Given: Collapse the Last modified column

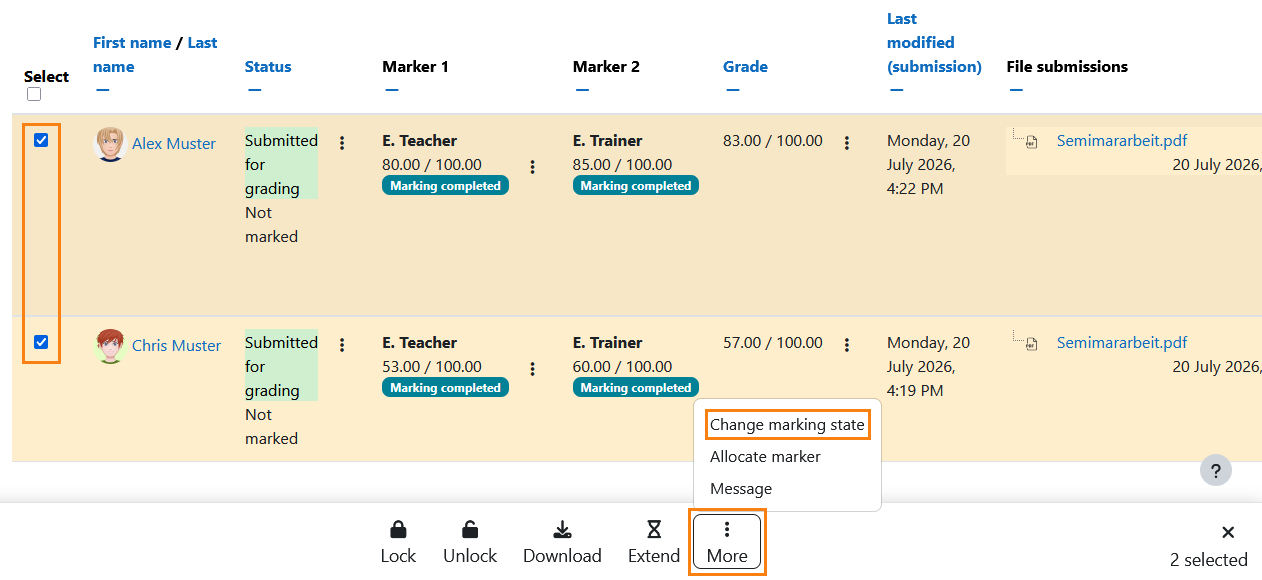Looking at the screenshot, I should tap(896, 90).
